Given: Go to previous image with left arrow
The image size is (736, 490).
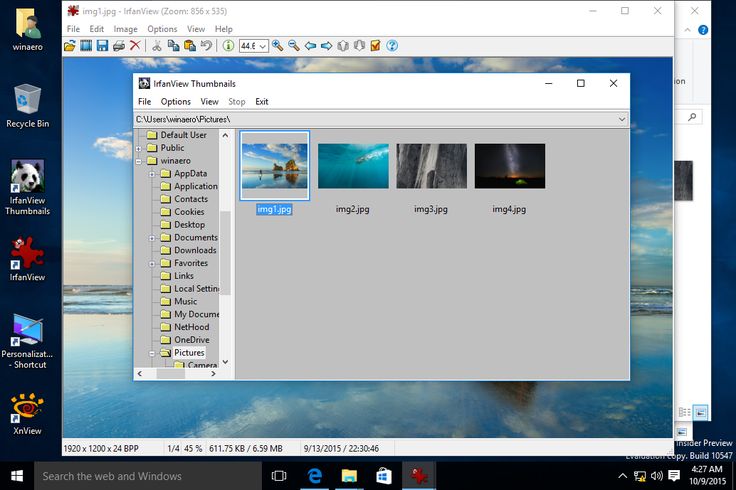Looking at the screenshot, I should click(310, 46).
